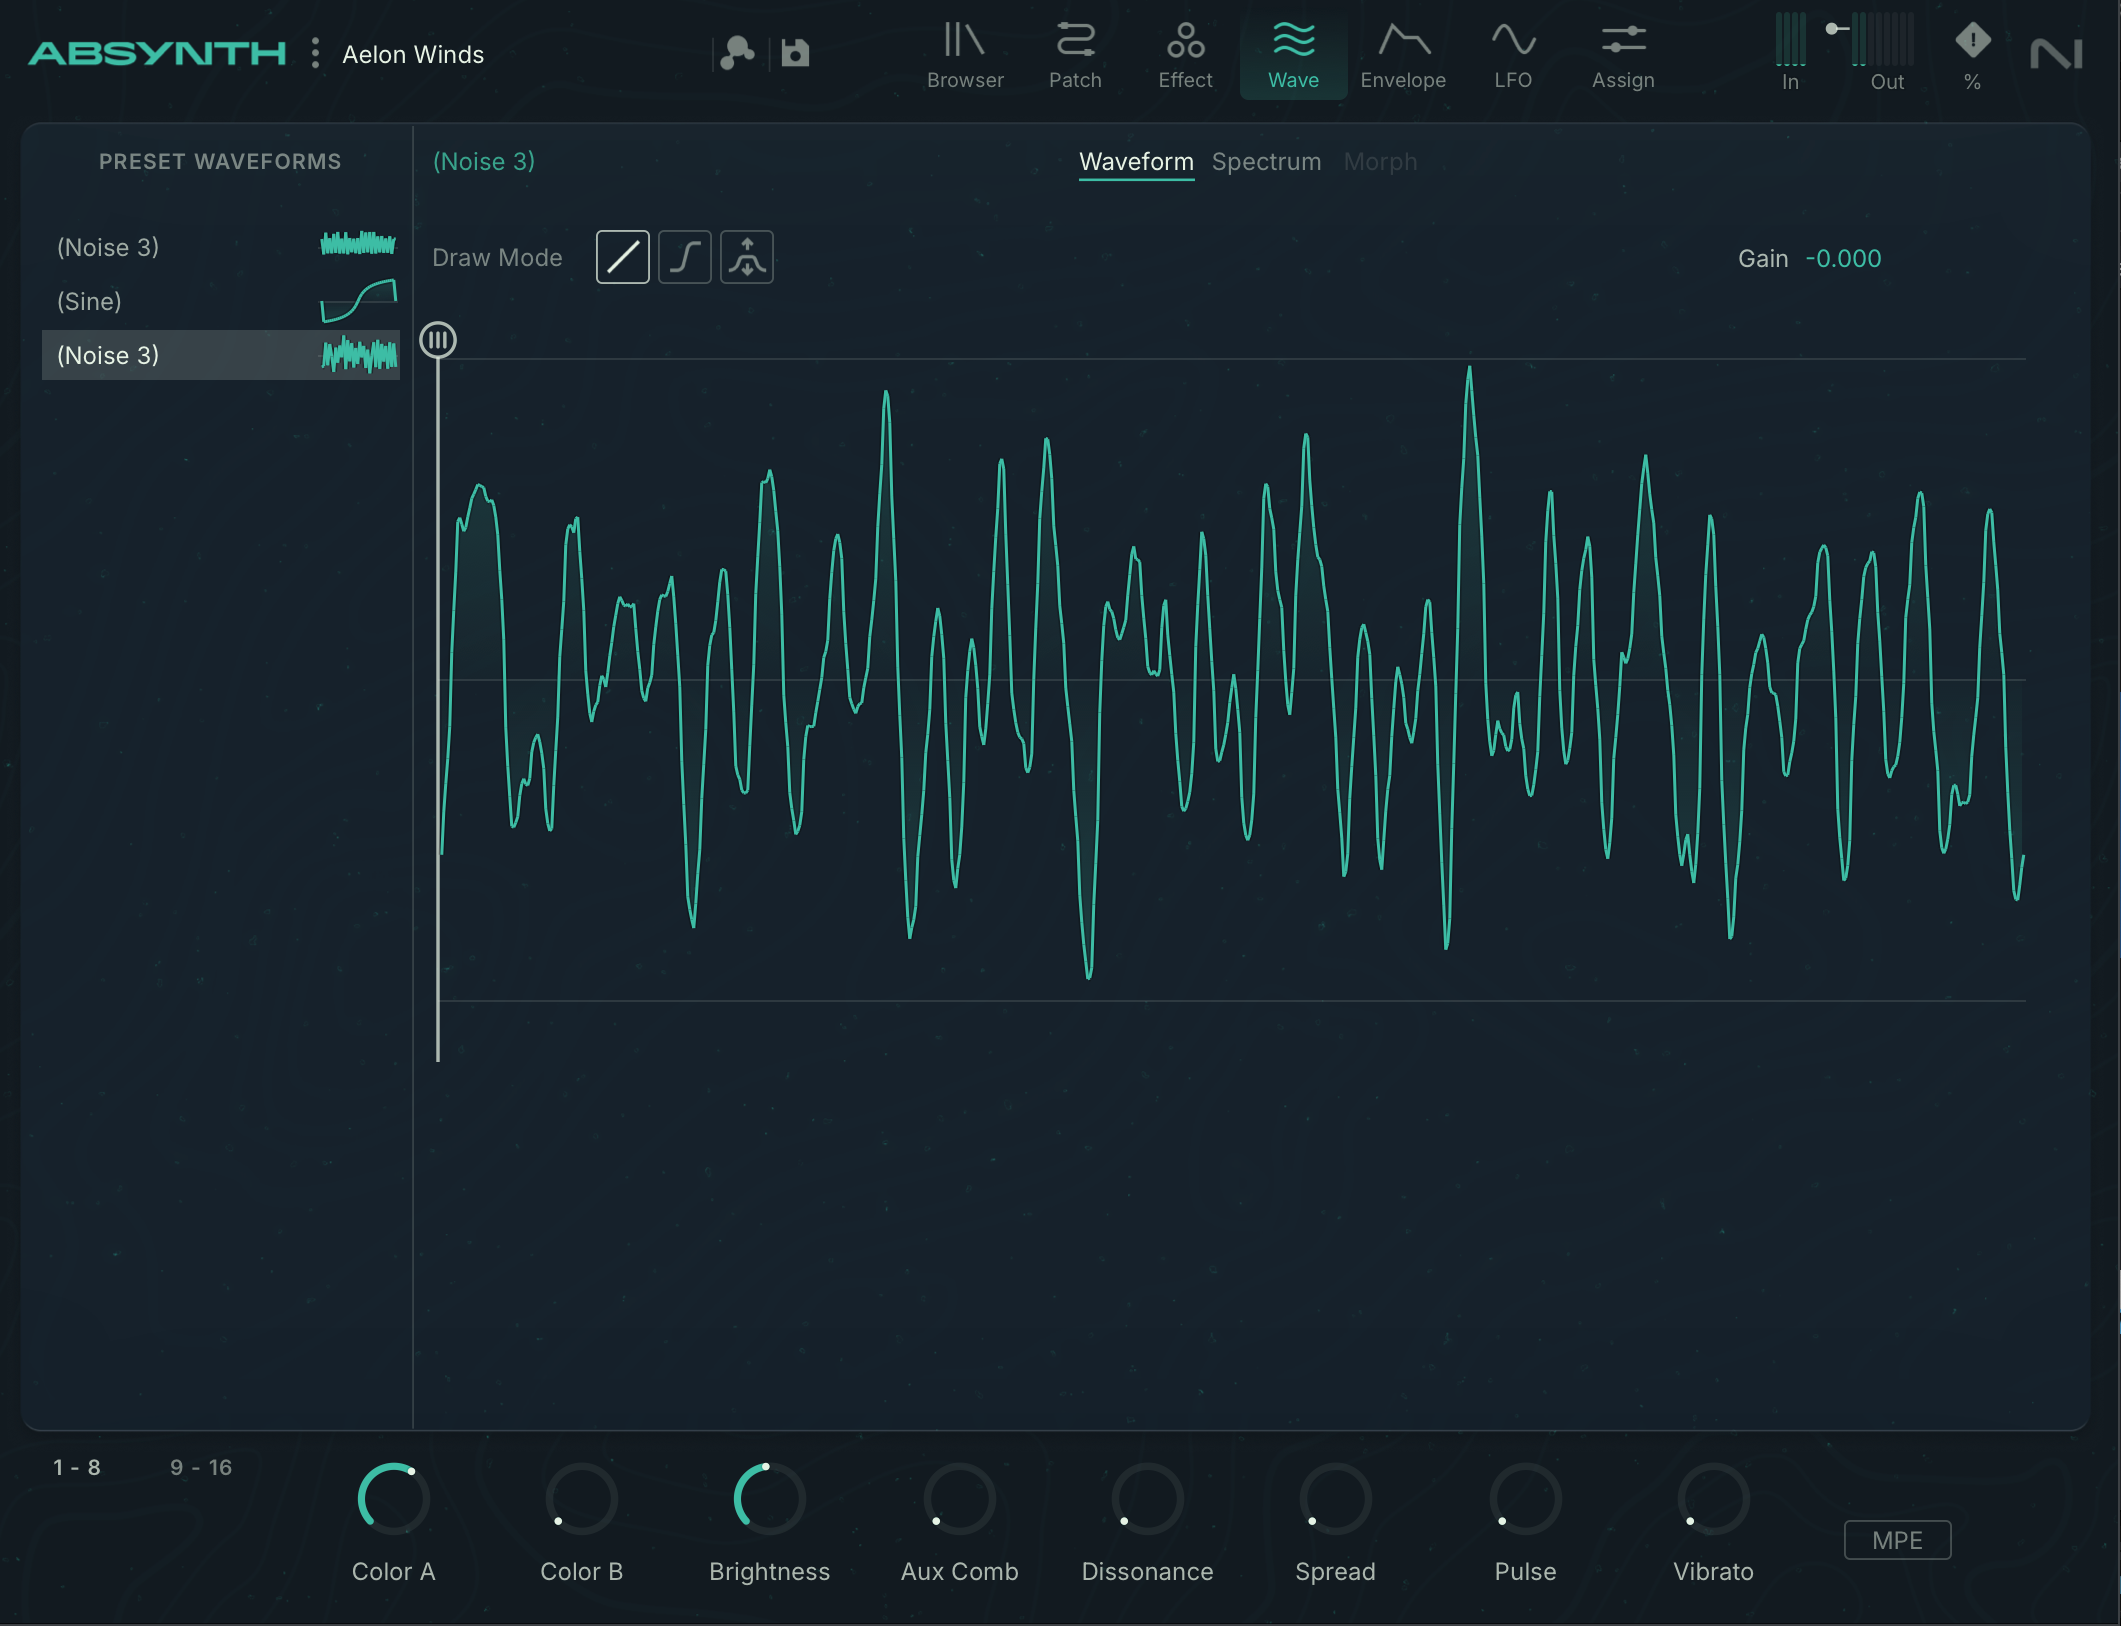The image size is (2121, 1626).
Task: Click the Brightness macro knob
Action: 769,1499
